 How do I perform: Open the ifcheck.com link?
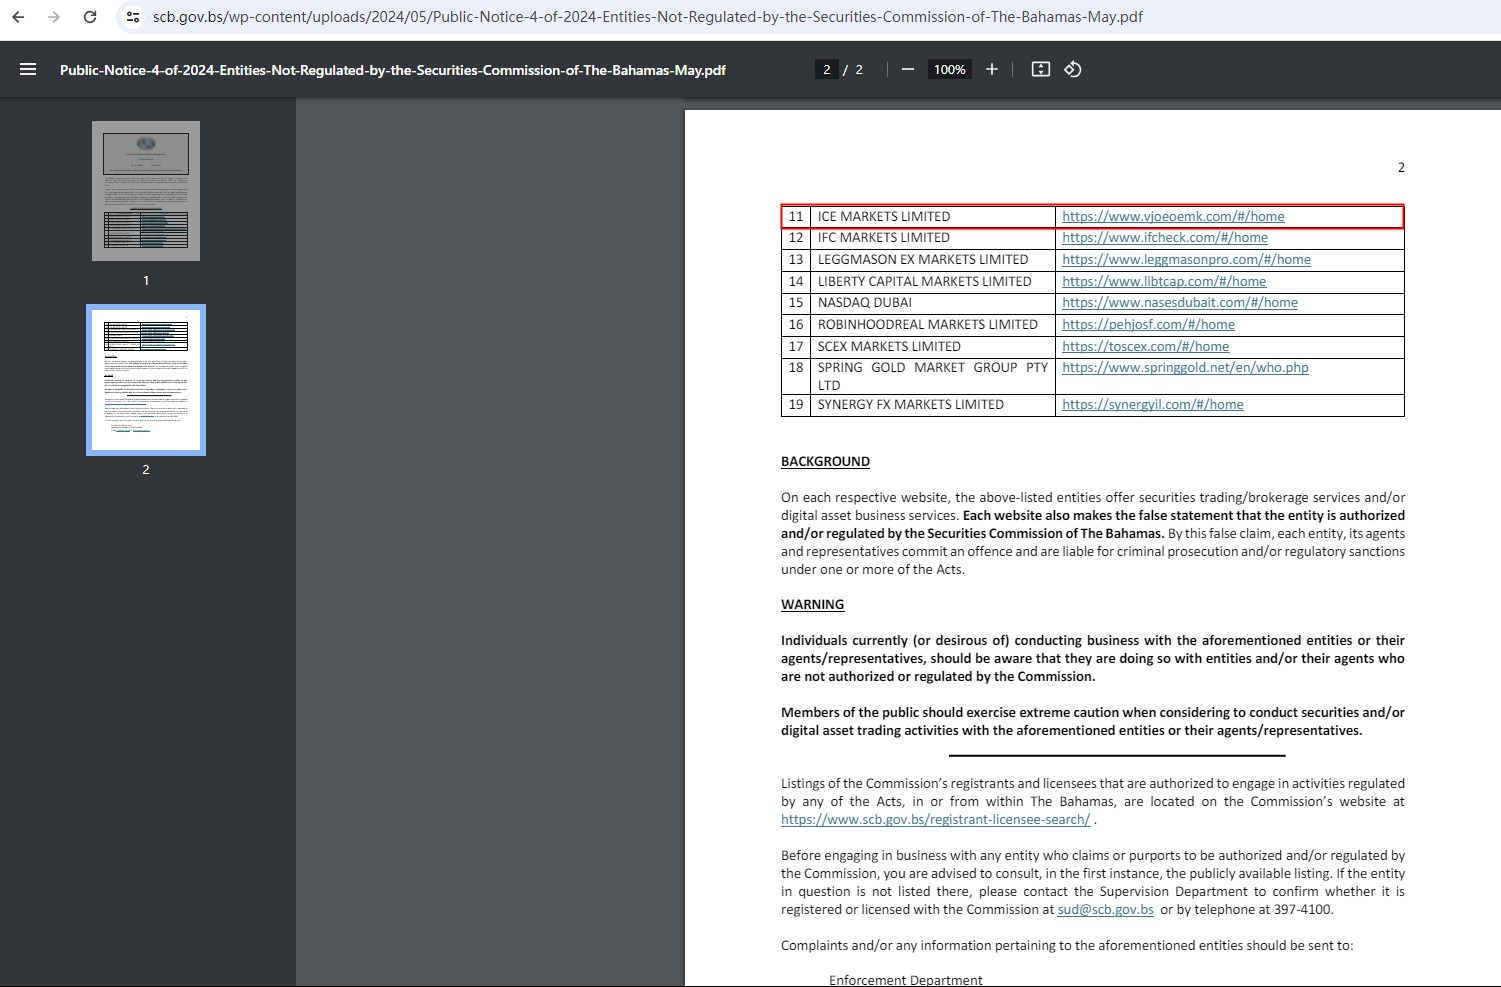tap(1164, 238)
